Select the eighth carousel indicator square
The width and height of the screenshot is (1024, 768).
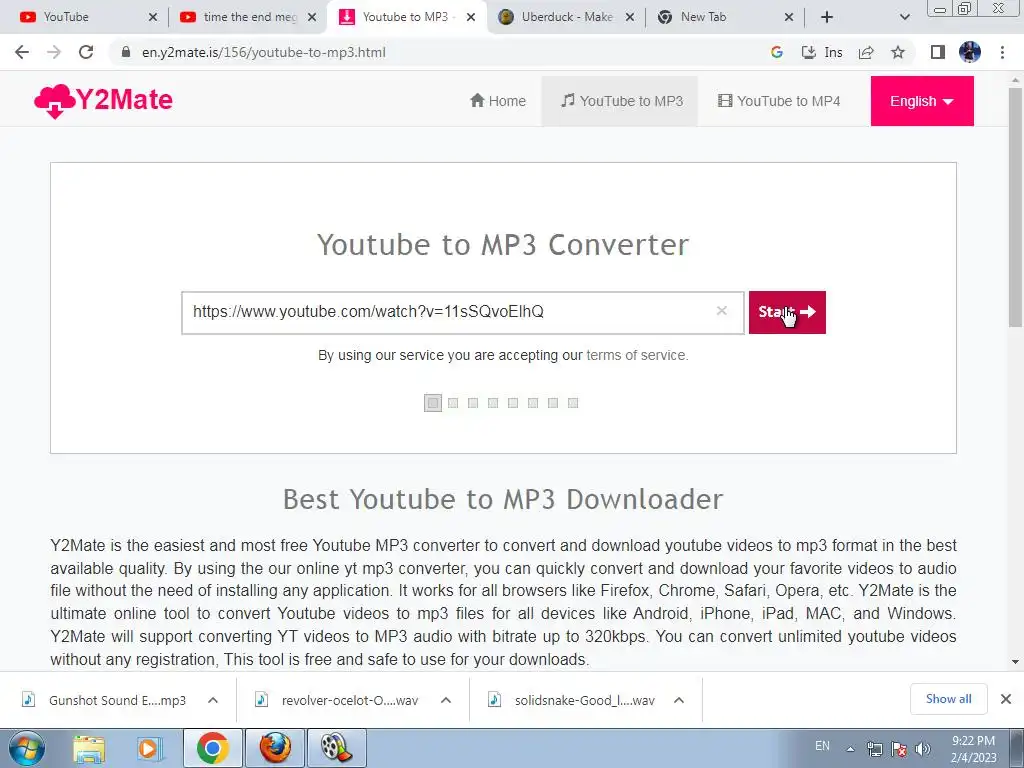click(x=573, y=403)
